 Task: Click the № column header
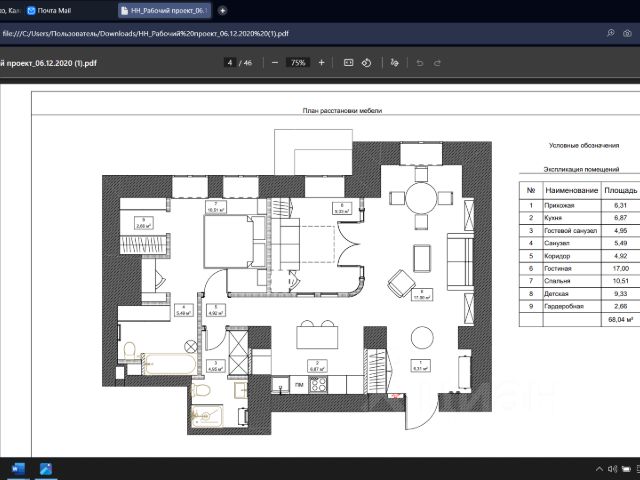click(x=531, y=190)
